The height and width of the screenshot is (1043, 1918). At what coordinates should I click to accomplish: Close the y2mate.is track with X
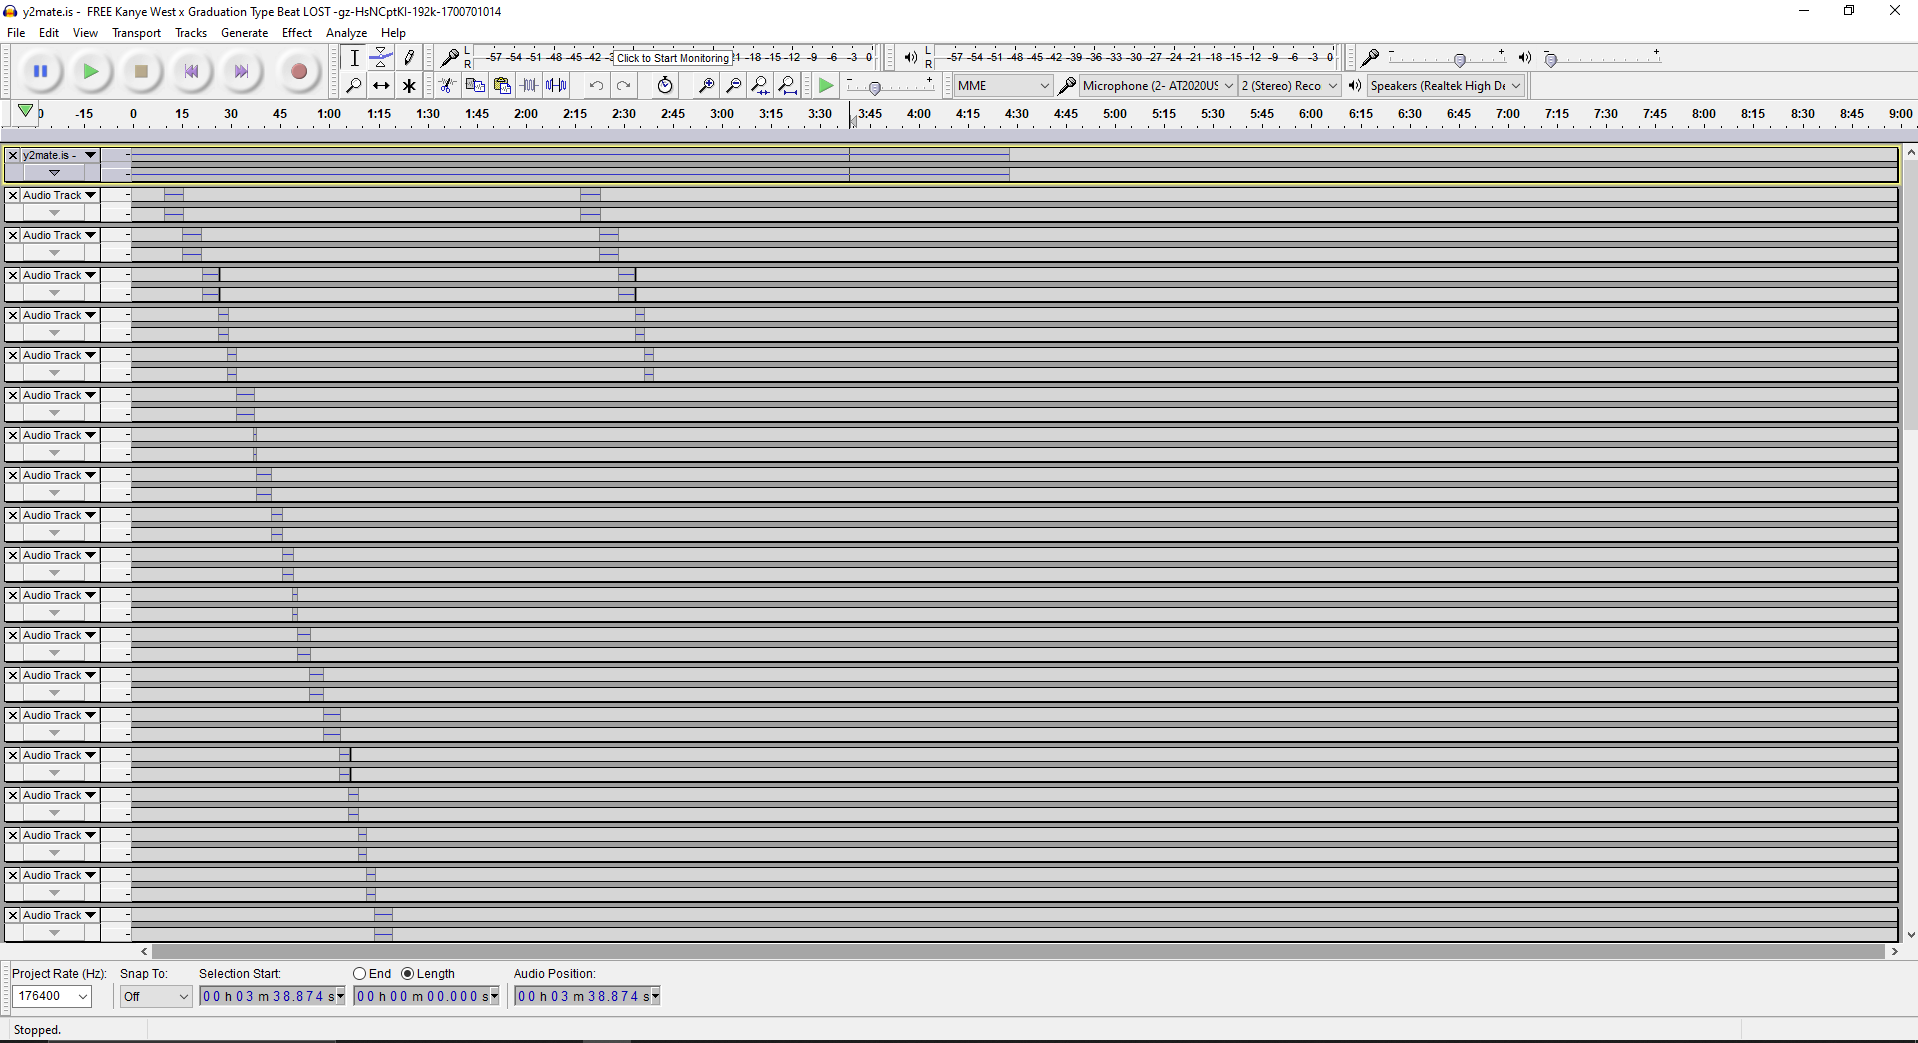click(x=13, y=156)
